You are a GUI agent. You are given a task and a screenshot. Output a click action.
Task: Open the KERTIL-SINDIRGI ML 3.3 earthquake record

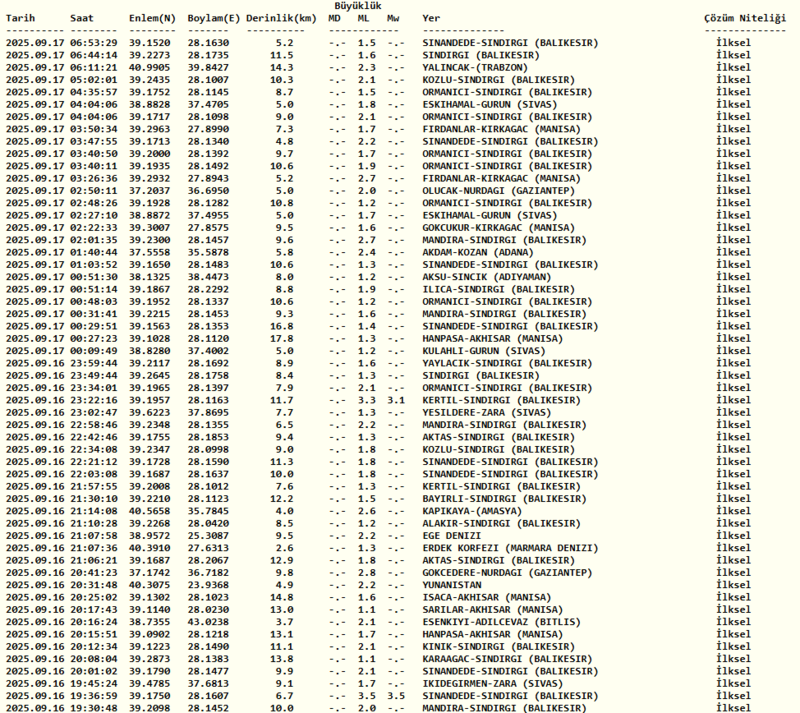500,400
